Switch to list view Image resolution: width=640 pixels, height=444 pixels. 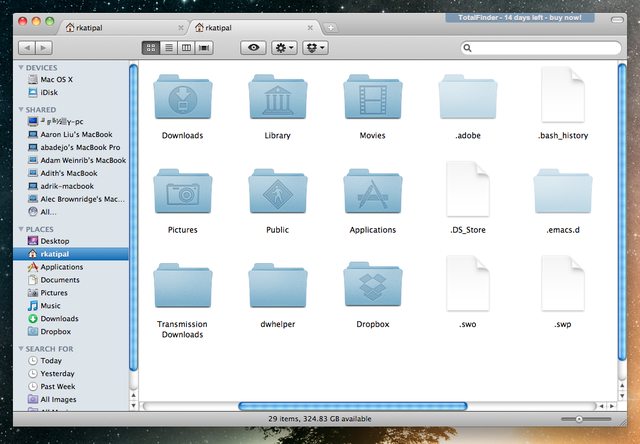coord(168,47)
